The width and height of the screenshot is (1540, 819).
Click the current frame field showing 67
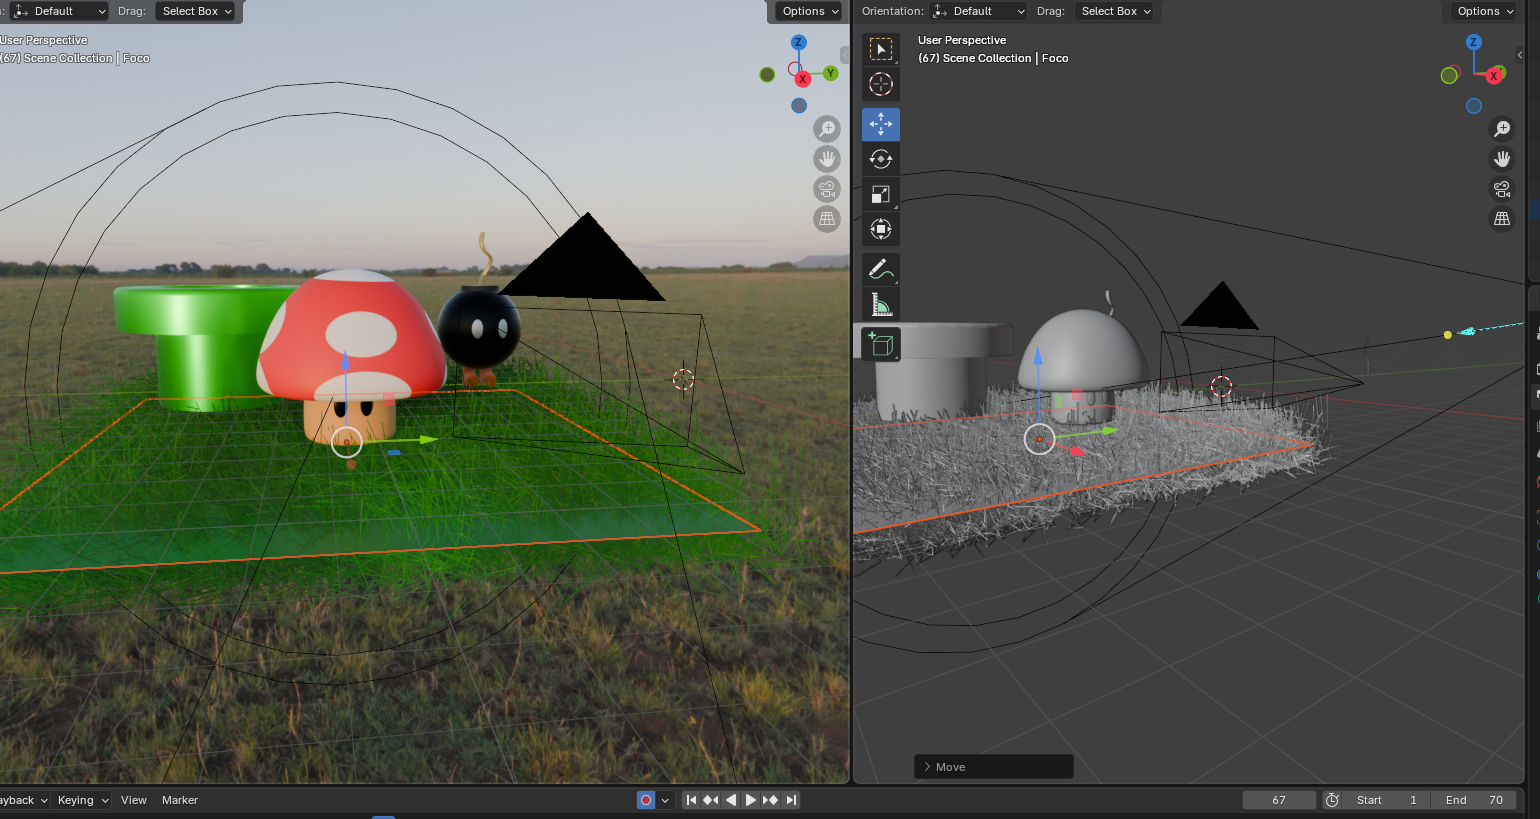[1279, 800]
